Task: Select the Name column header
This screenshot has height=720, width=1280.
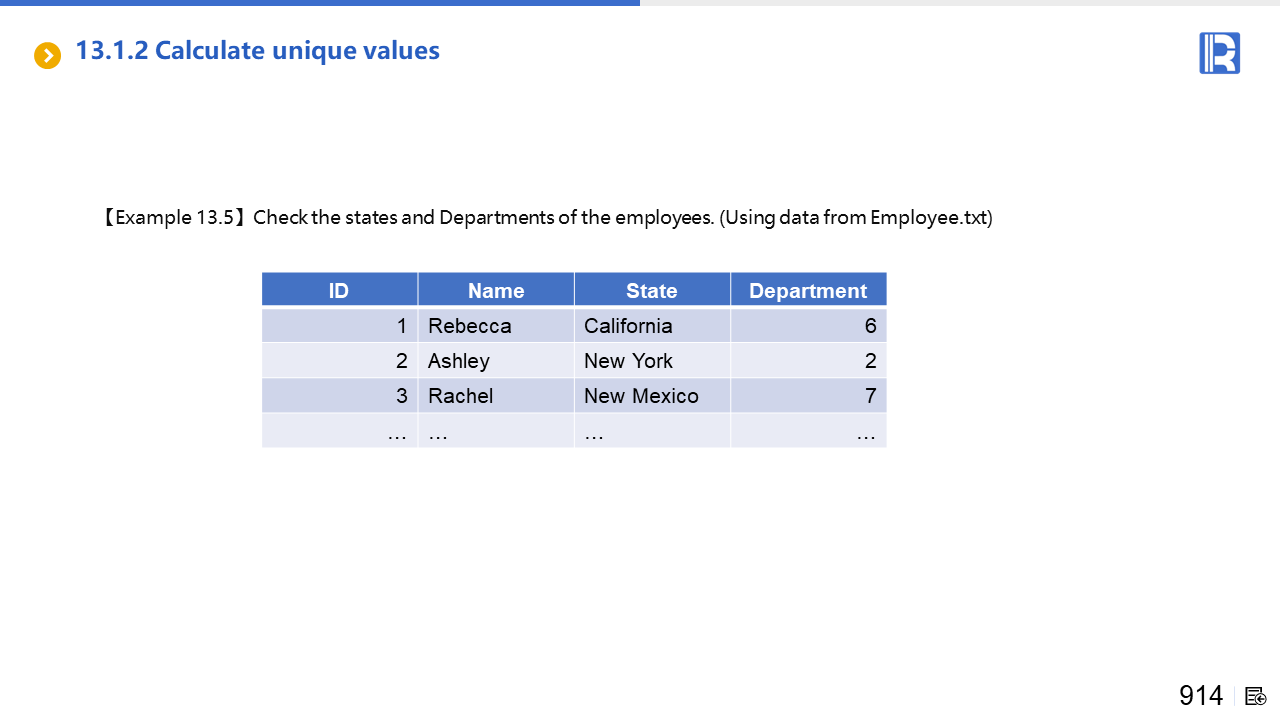Action: 496,290
